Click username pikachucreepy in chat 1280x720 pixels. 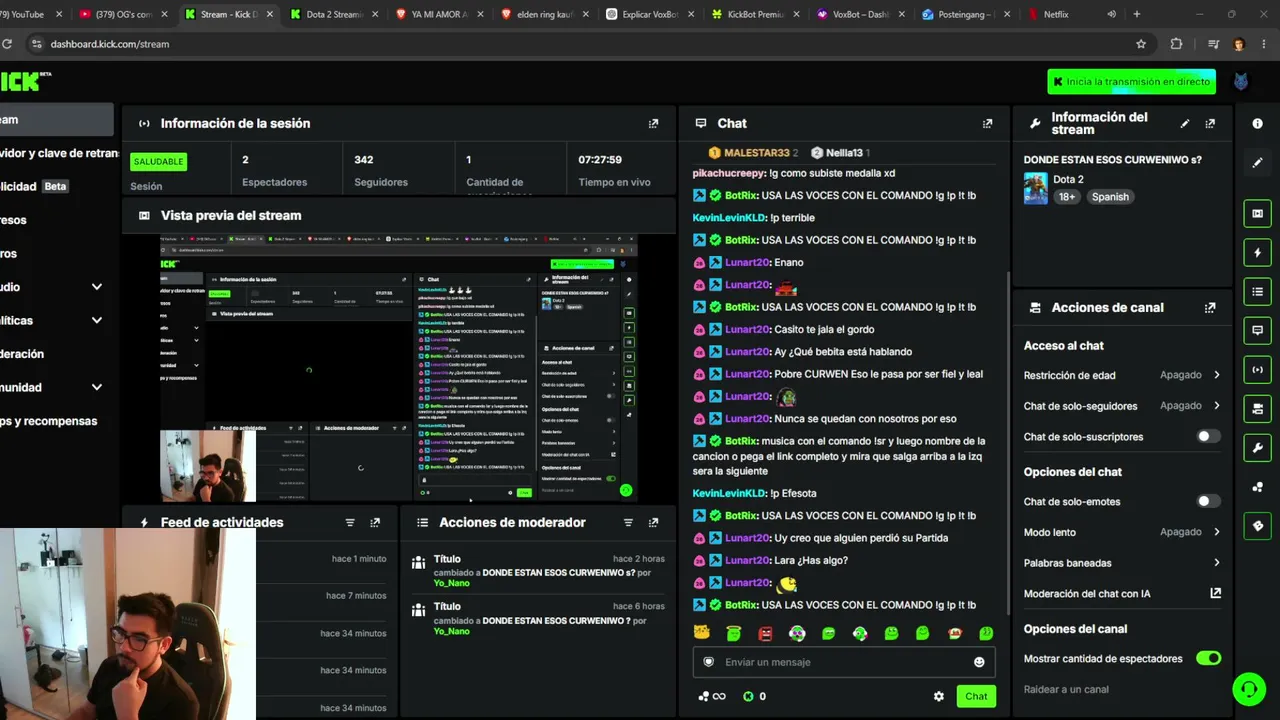click(x=728, y=173)
